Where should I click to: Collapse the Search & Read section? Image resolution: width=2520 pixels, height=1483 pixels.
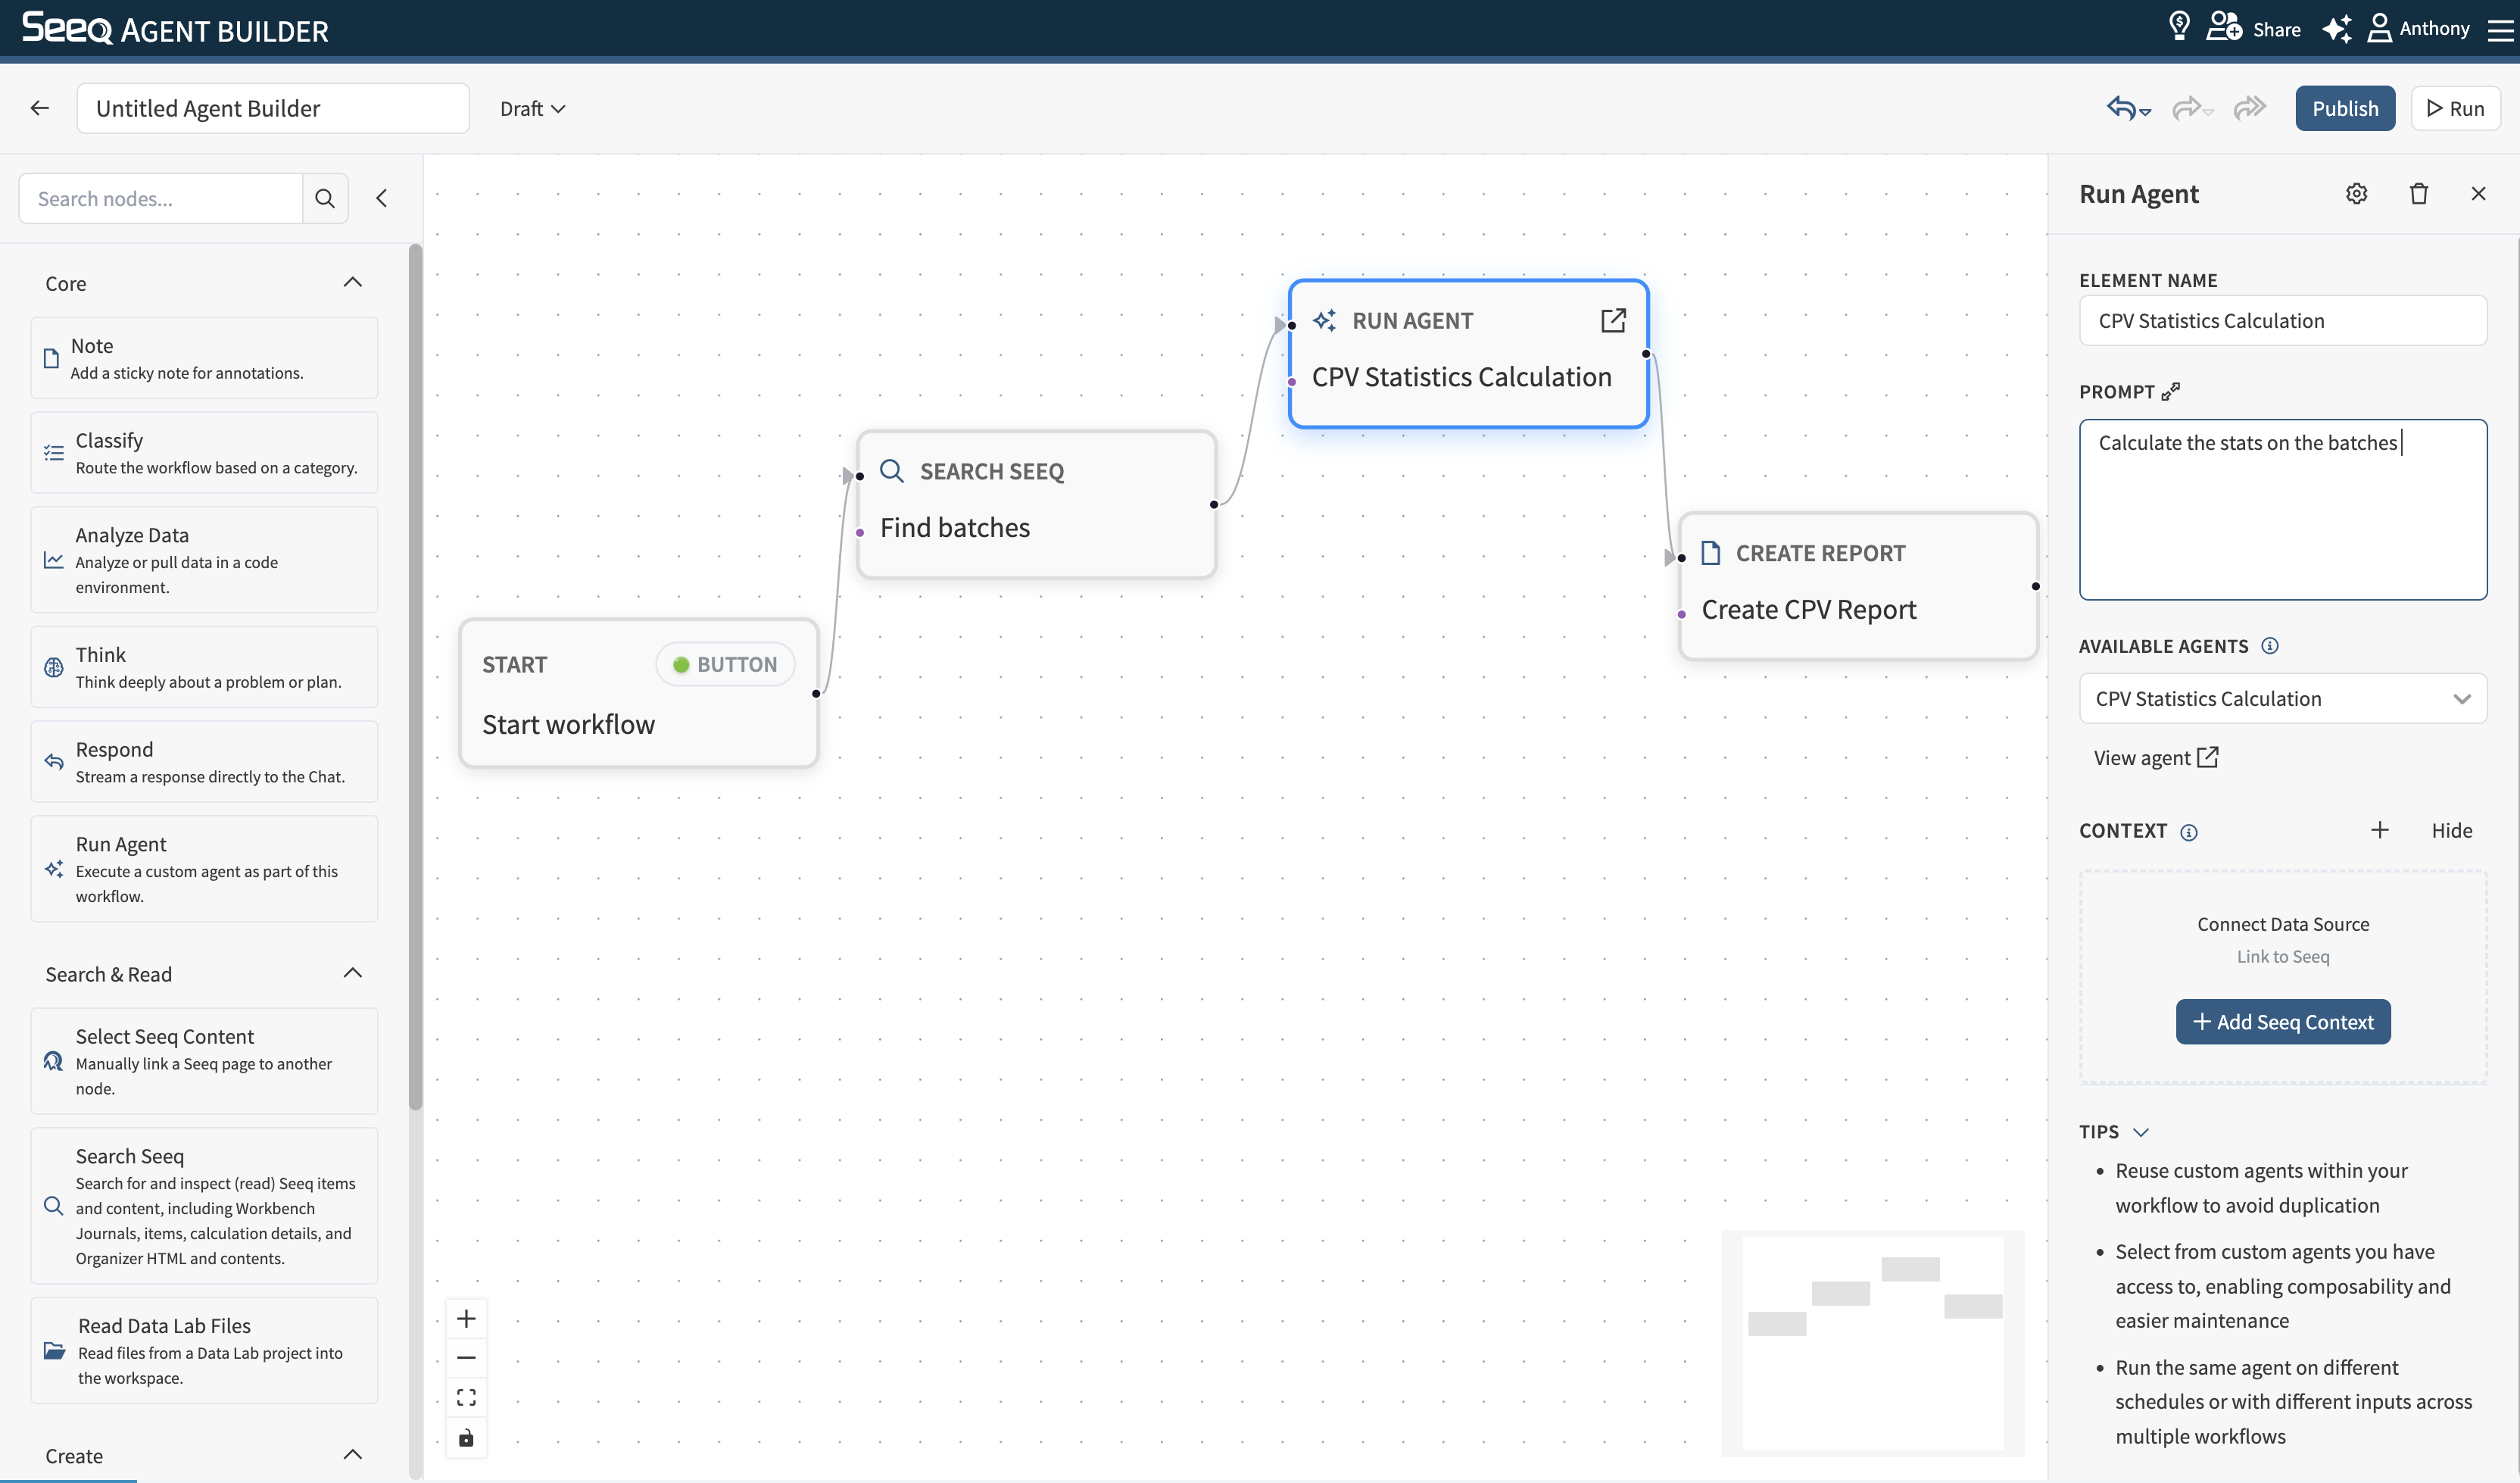[x=352, y=973]
